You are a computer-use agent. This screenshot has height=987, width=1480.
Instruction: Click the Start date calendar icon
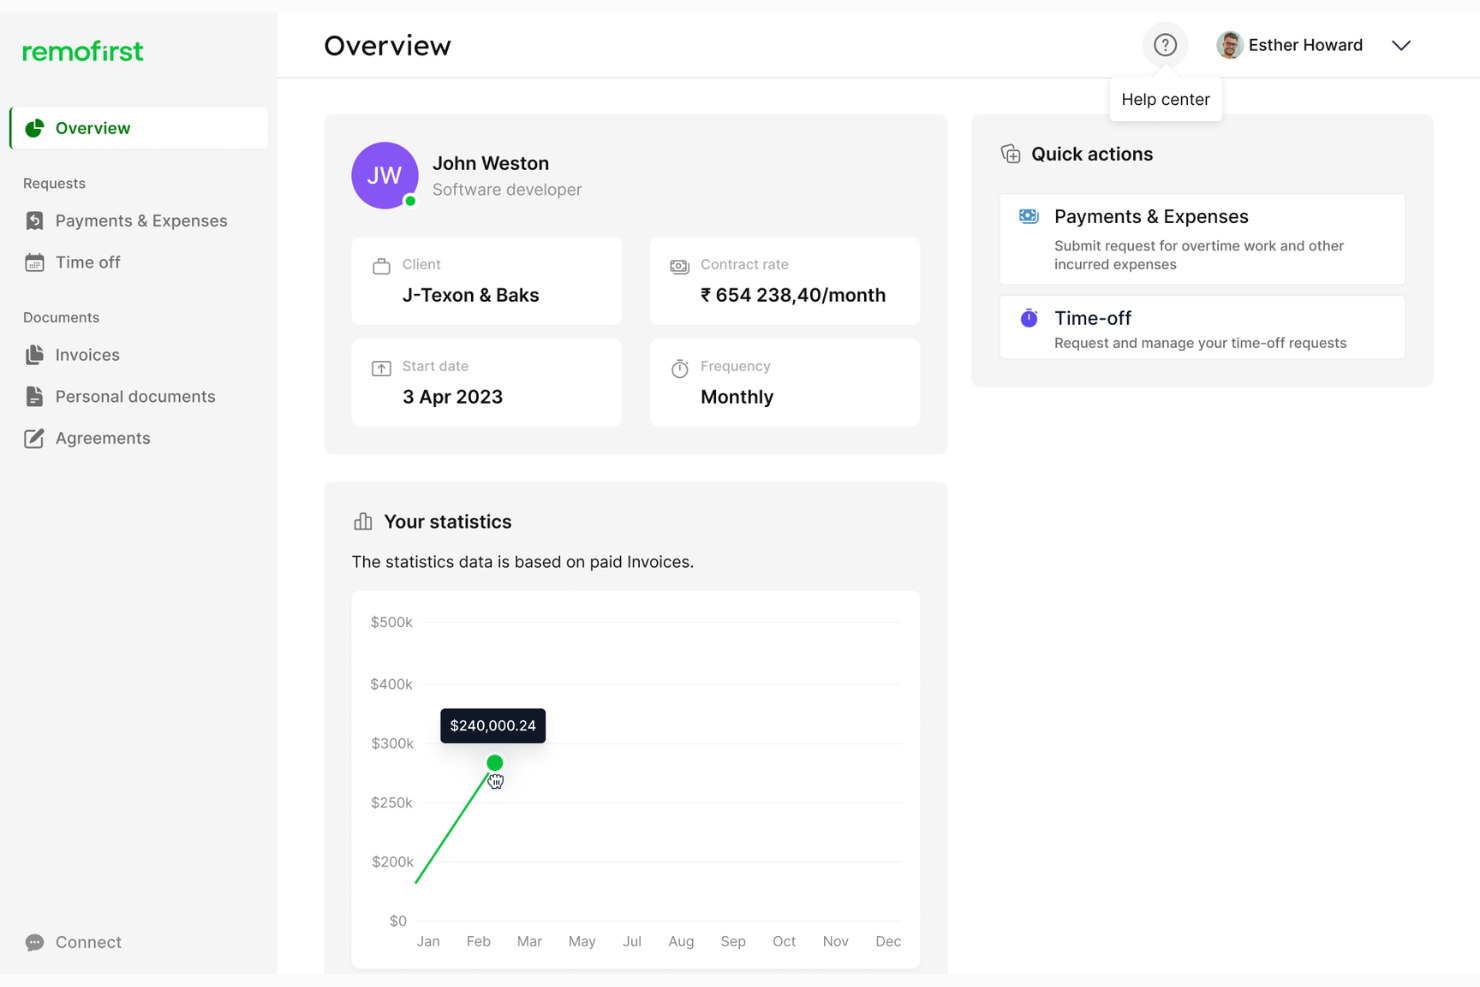point(381,368)
